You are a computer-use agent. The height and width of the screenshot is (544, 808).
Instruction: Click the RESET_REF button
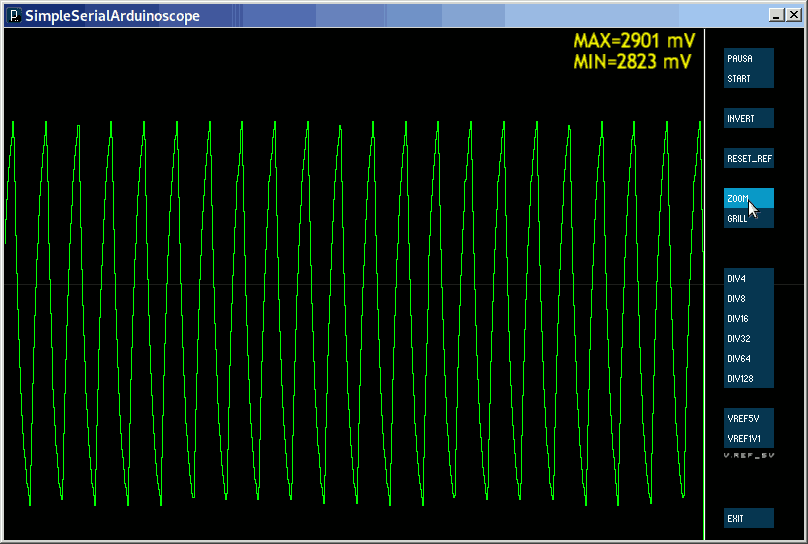click(748, 158)
